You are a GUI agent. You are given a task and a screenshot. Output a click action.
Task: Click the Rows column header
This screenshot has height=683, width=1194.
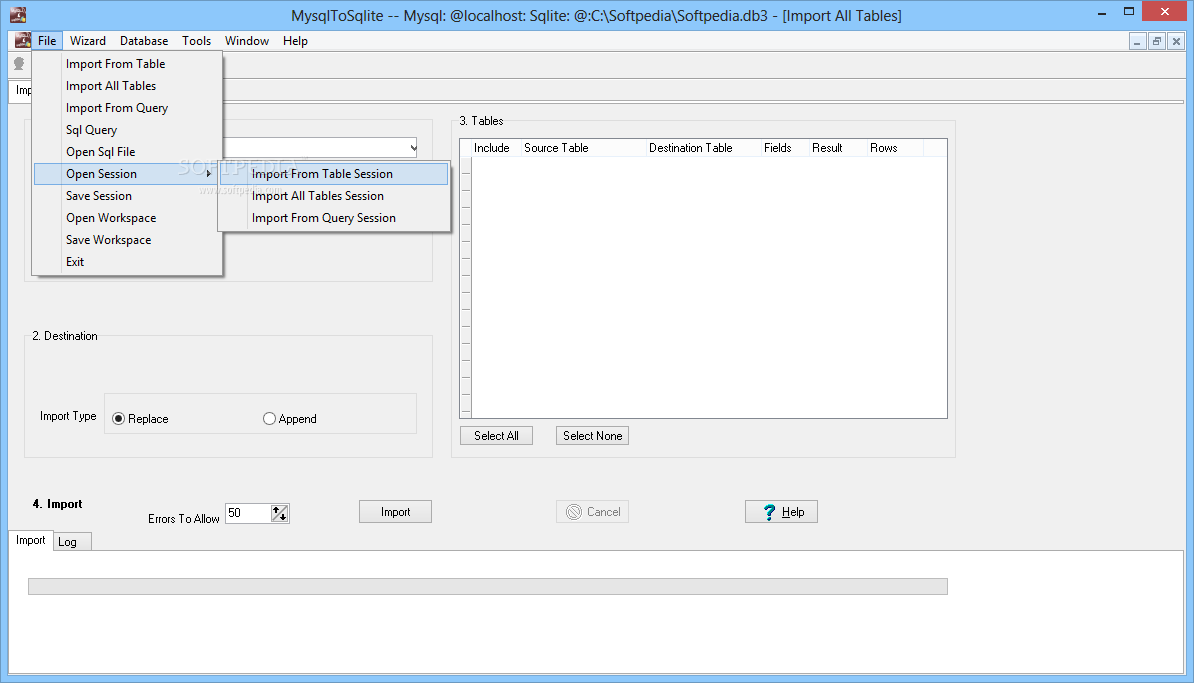point(895,148)
